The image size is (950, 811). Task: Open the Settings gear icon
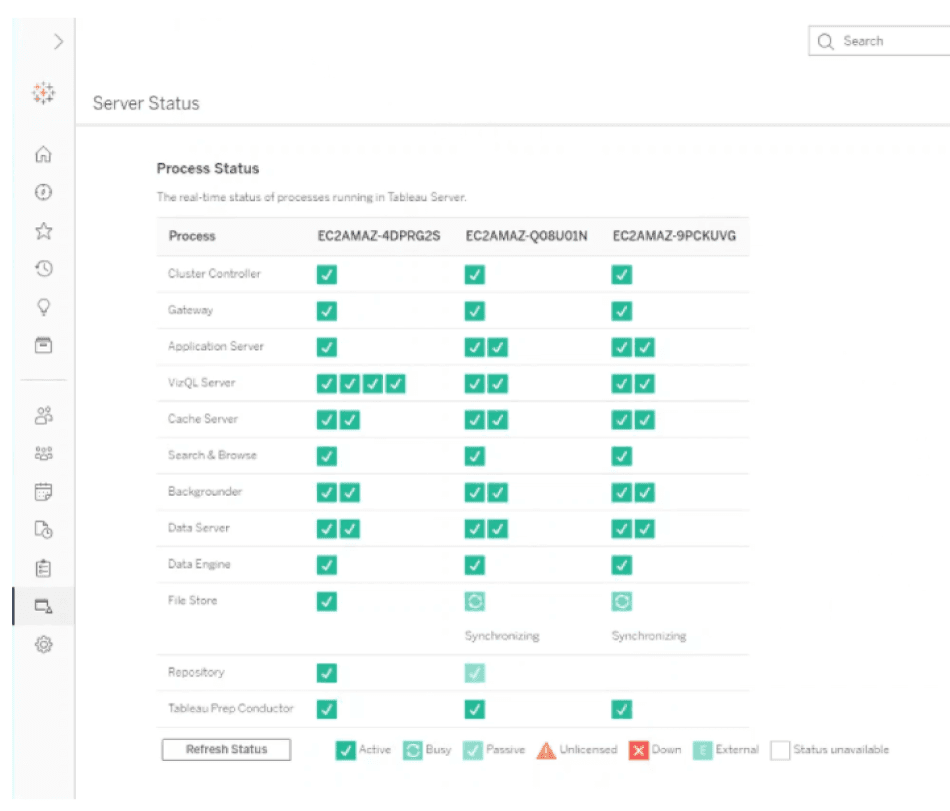[x=43, y=645]
